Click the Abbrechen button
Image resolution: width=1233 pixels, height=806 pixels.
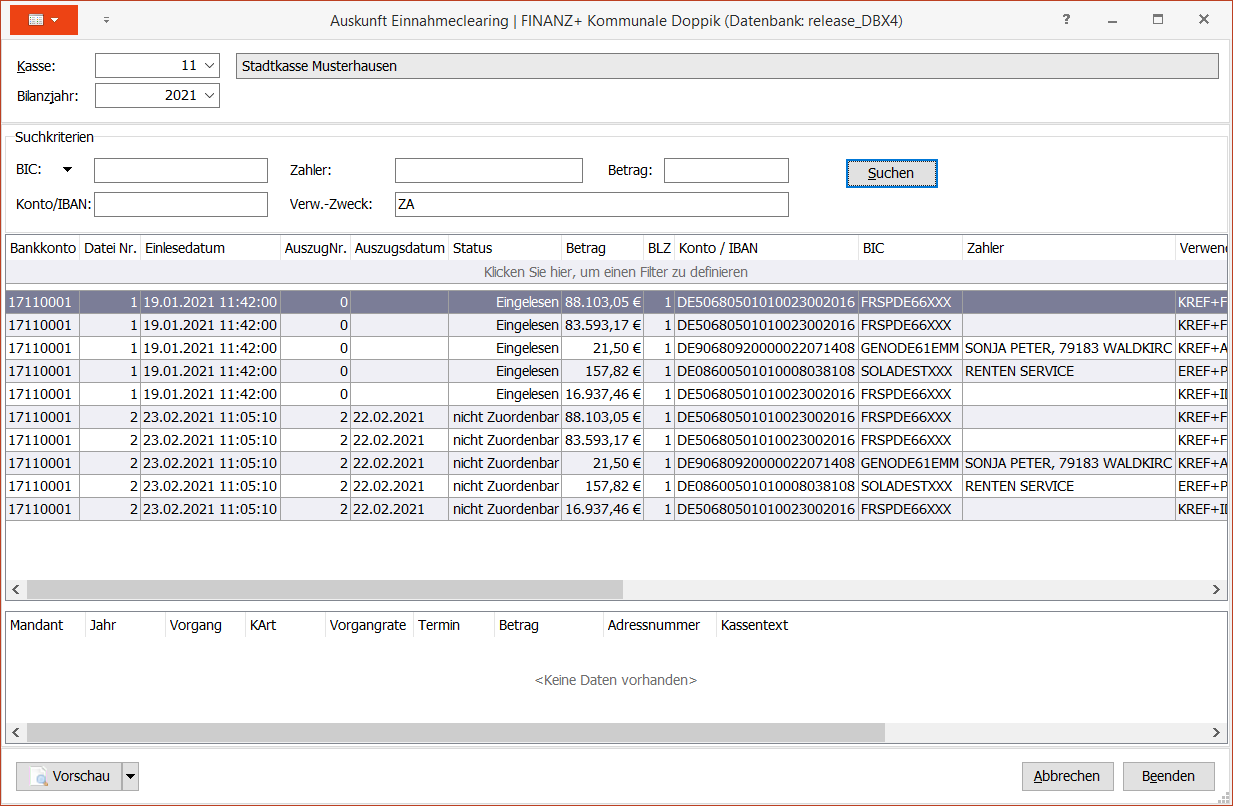coord(1067,776)
